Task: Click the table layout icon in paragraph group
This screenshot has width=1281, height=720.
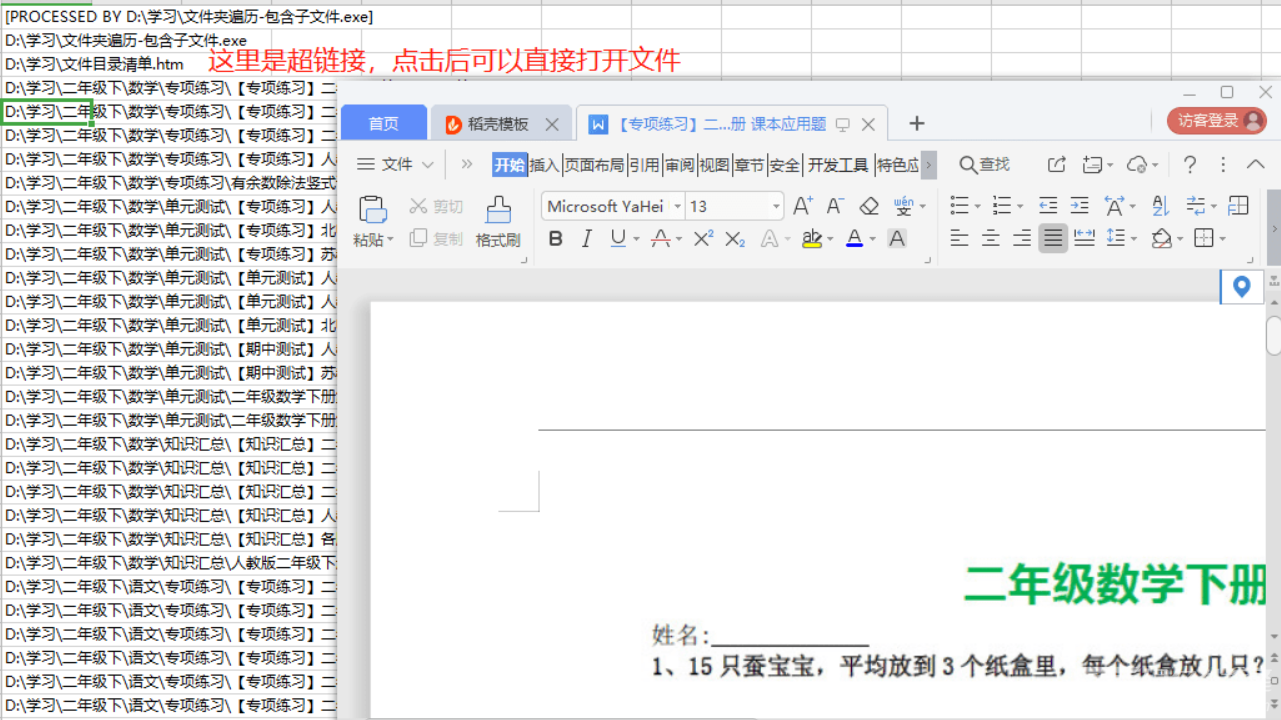Action: click(x=1238, y=206)
